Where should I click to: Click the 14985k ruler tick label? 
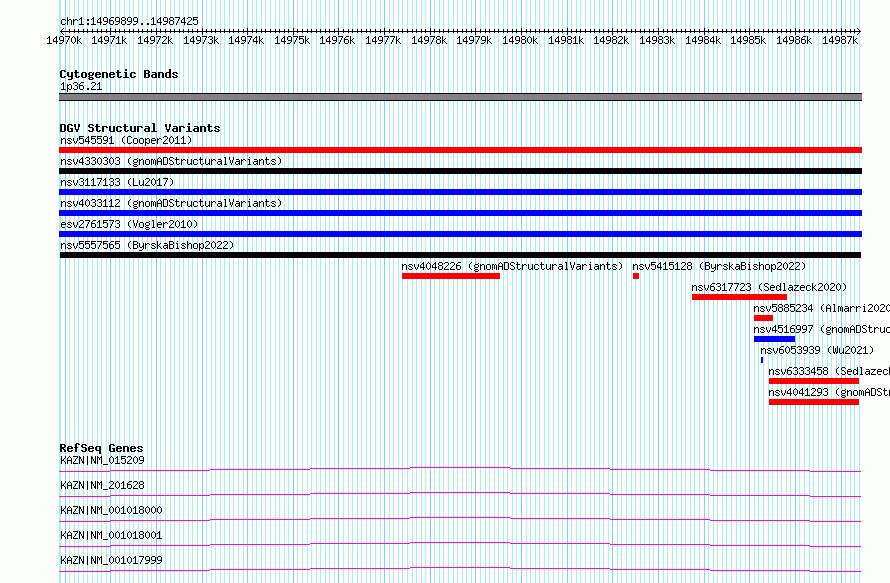pos(748,40)
